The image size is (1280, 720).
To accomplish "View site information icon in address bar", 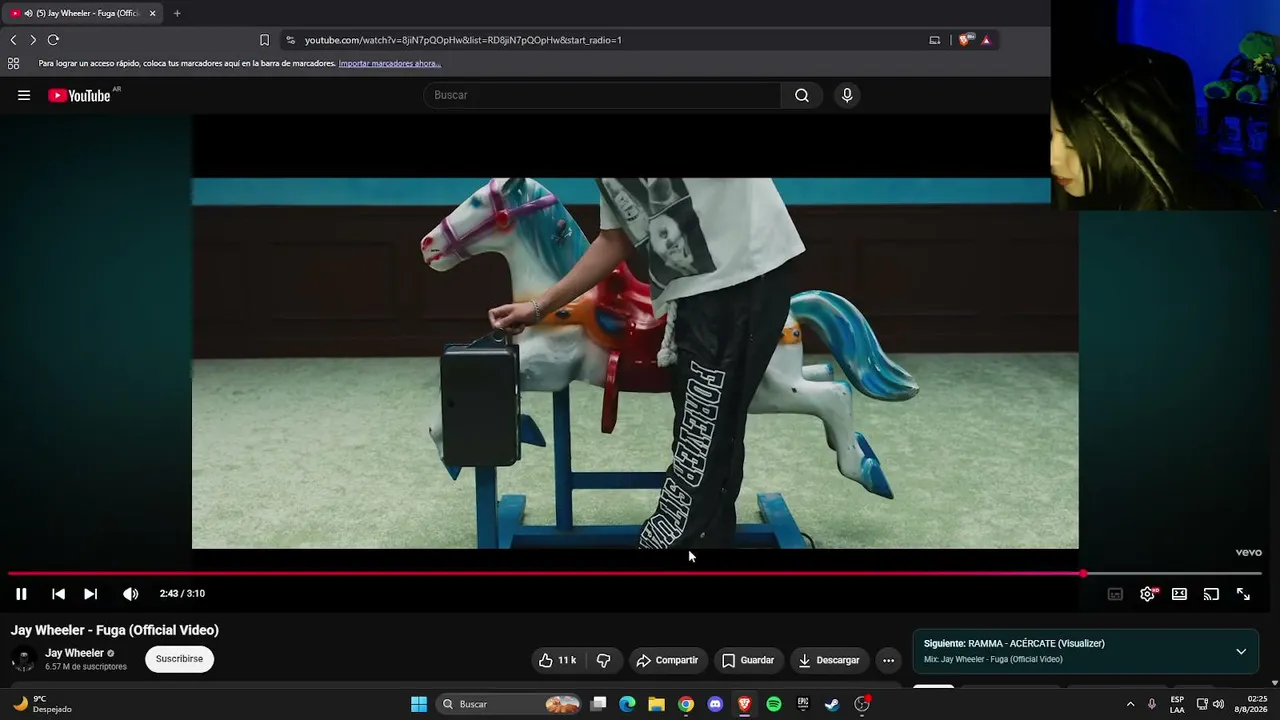I will click(291, 40).
